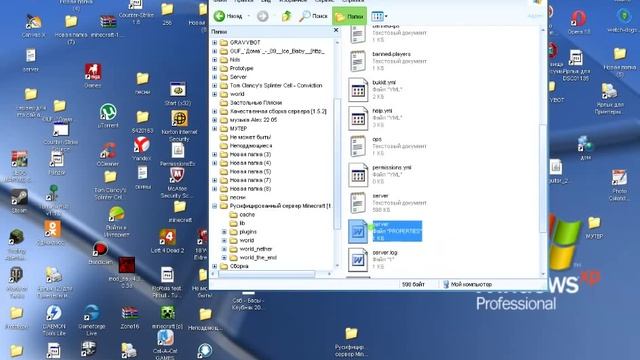Open Поиск search in Explorer toolbar

point(313,16)
